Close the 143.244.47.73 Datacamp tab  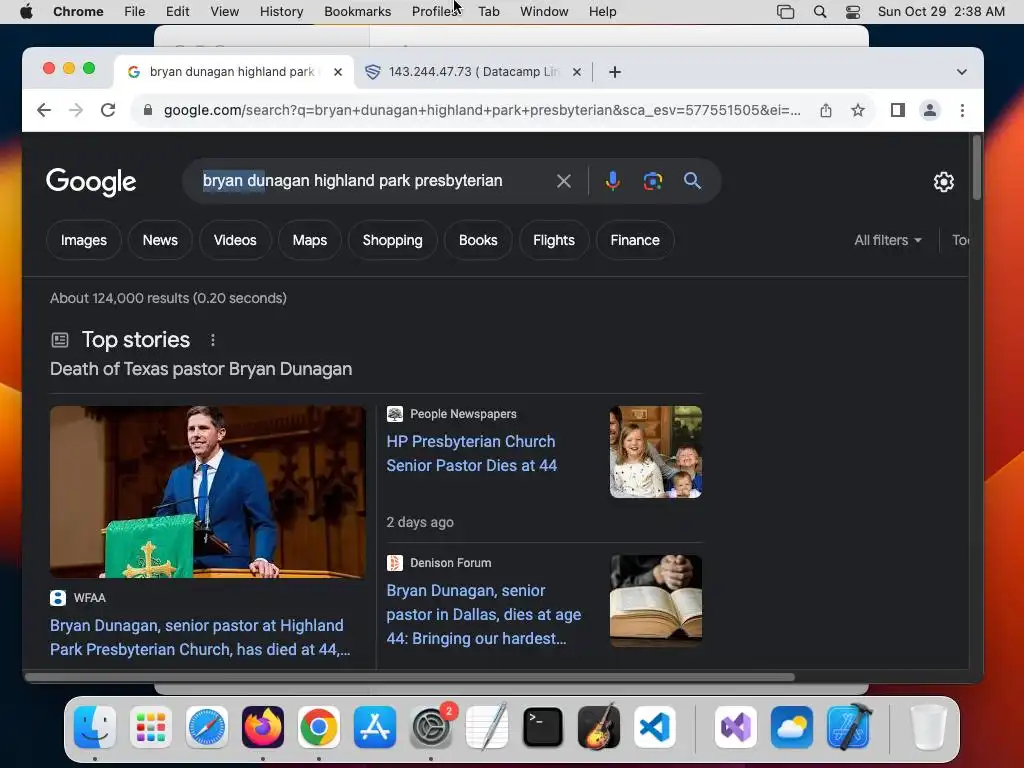(577, 72)
